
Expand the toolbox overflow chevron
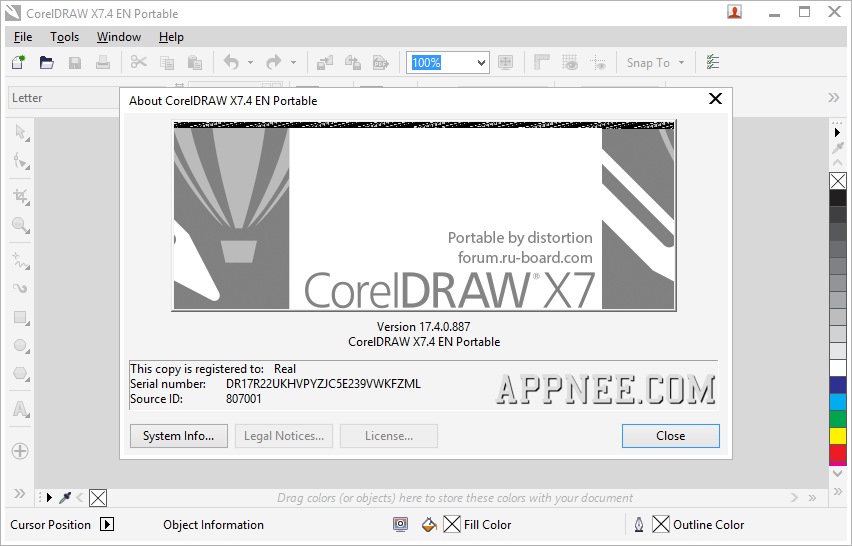(x=20, y=493)
